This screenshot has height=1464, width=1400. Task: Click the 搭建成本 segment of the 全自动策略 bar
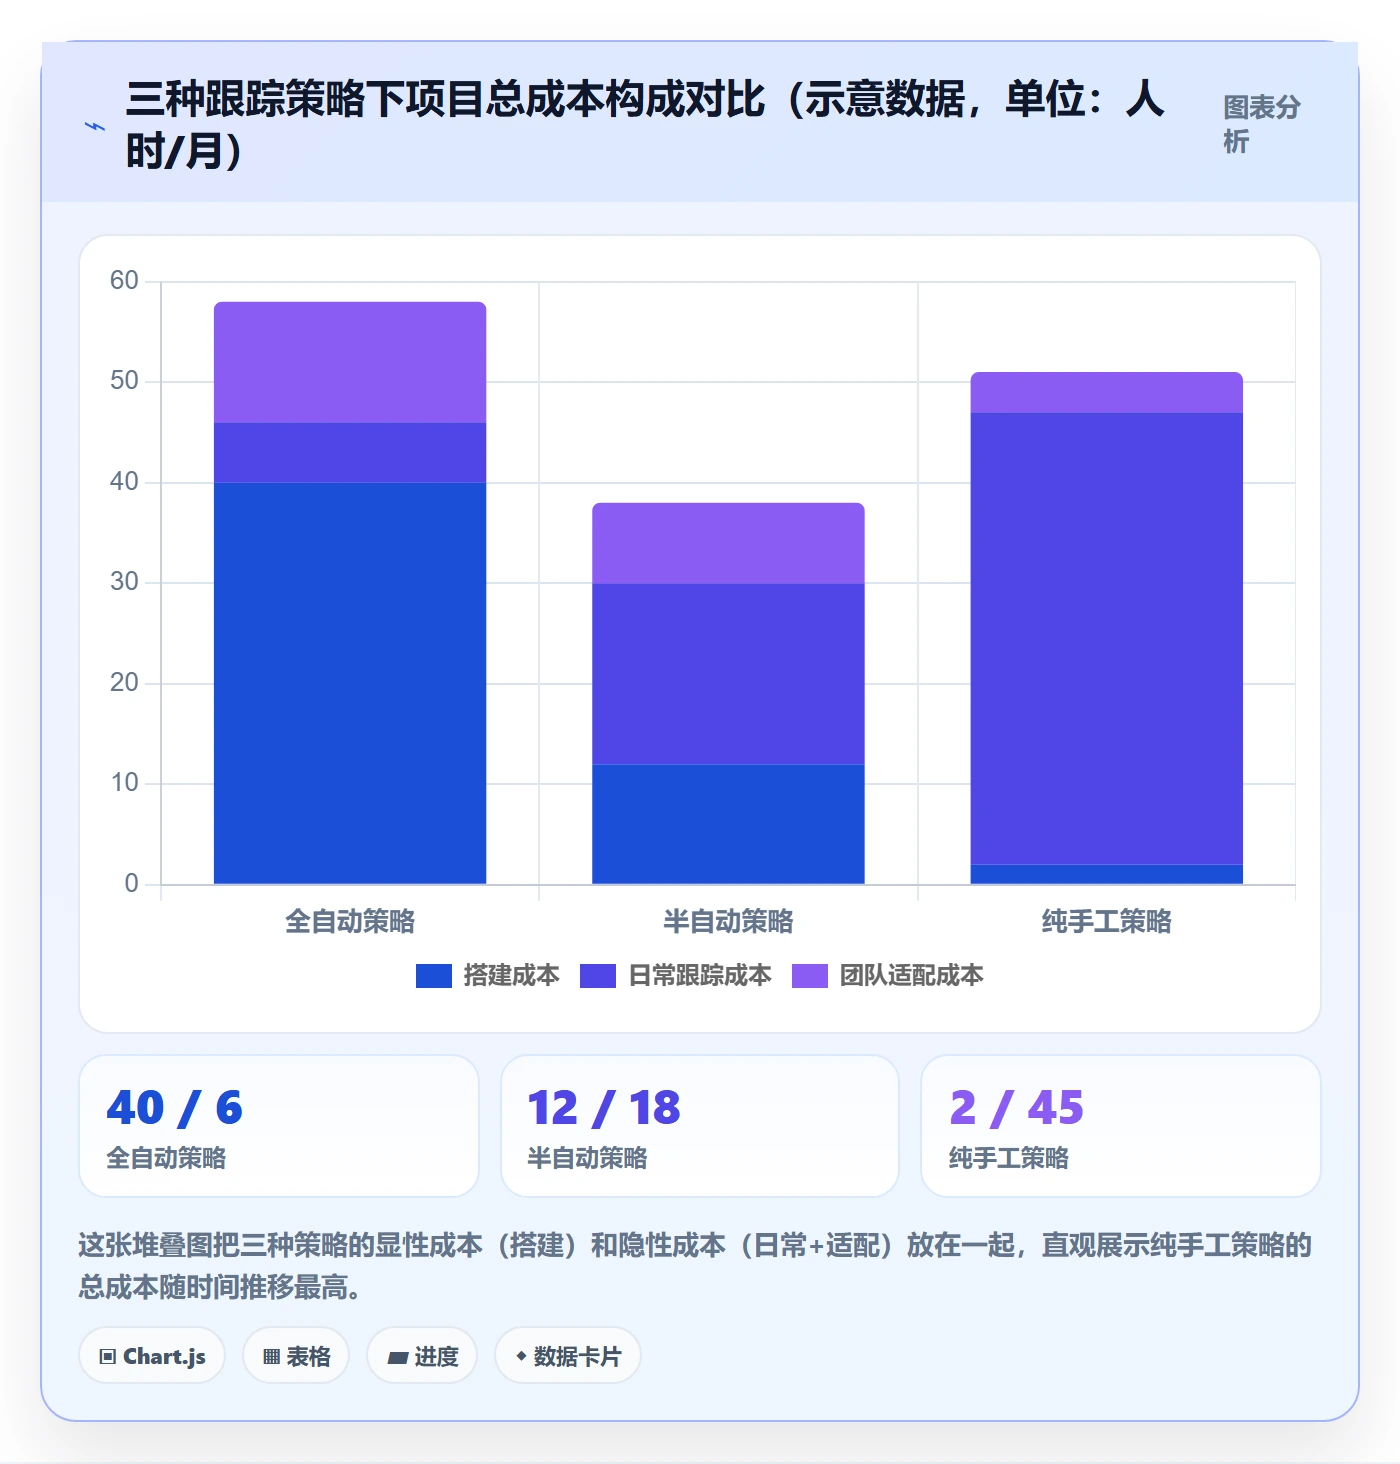[350, 683]
